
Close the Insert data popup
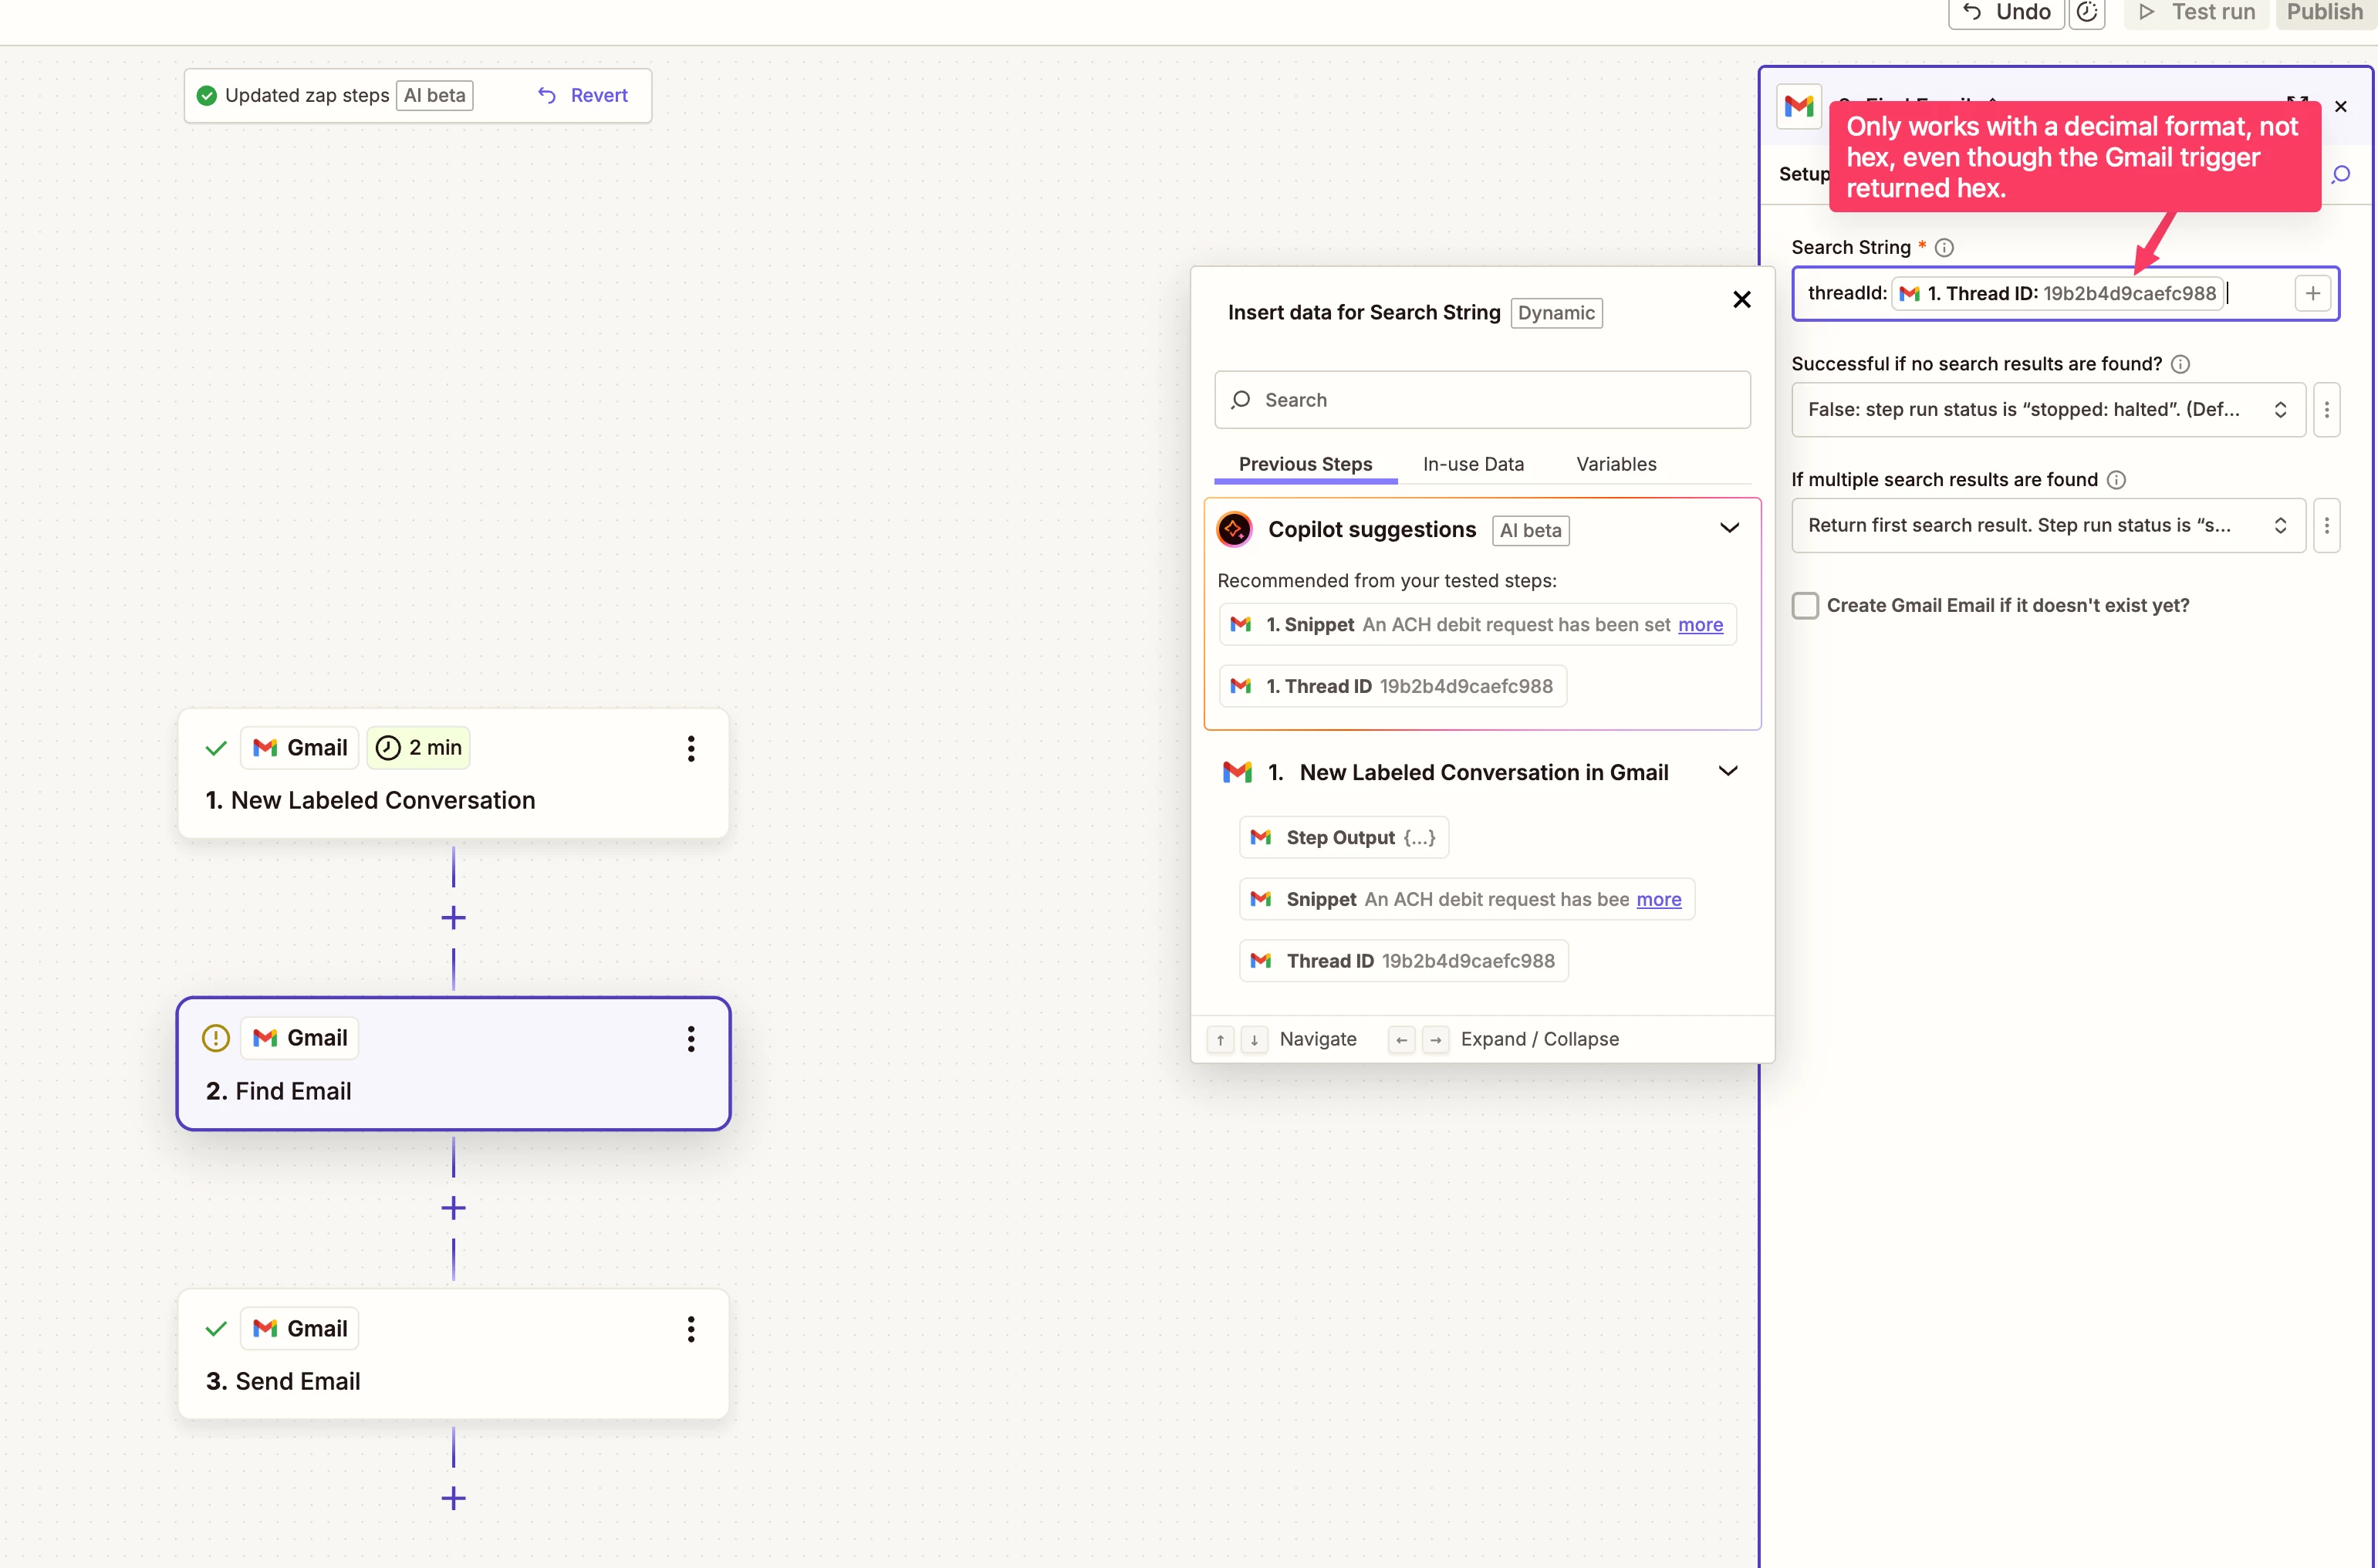(x=1741, y=299)
